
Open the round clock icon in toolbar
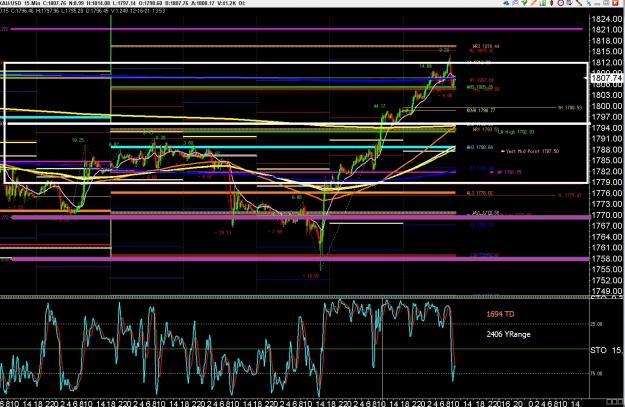[x=561, y=3]
